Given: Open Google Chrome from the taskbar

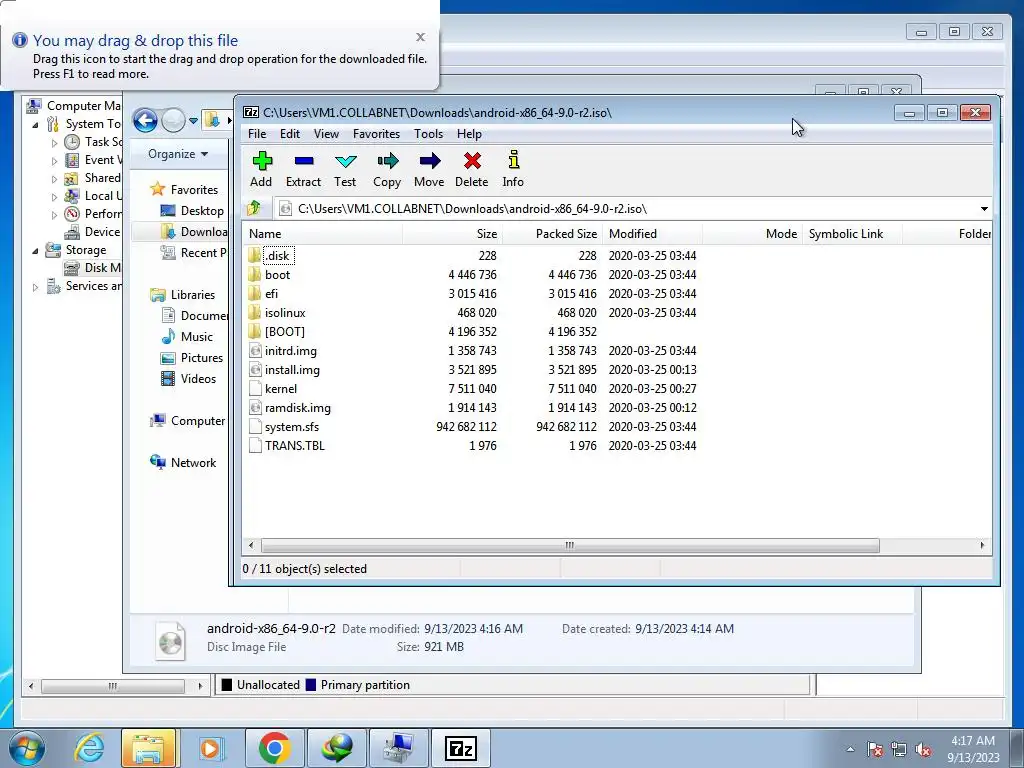Looking at the screenshot, I should click(274, 748).
